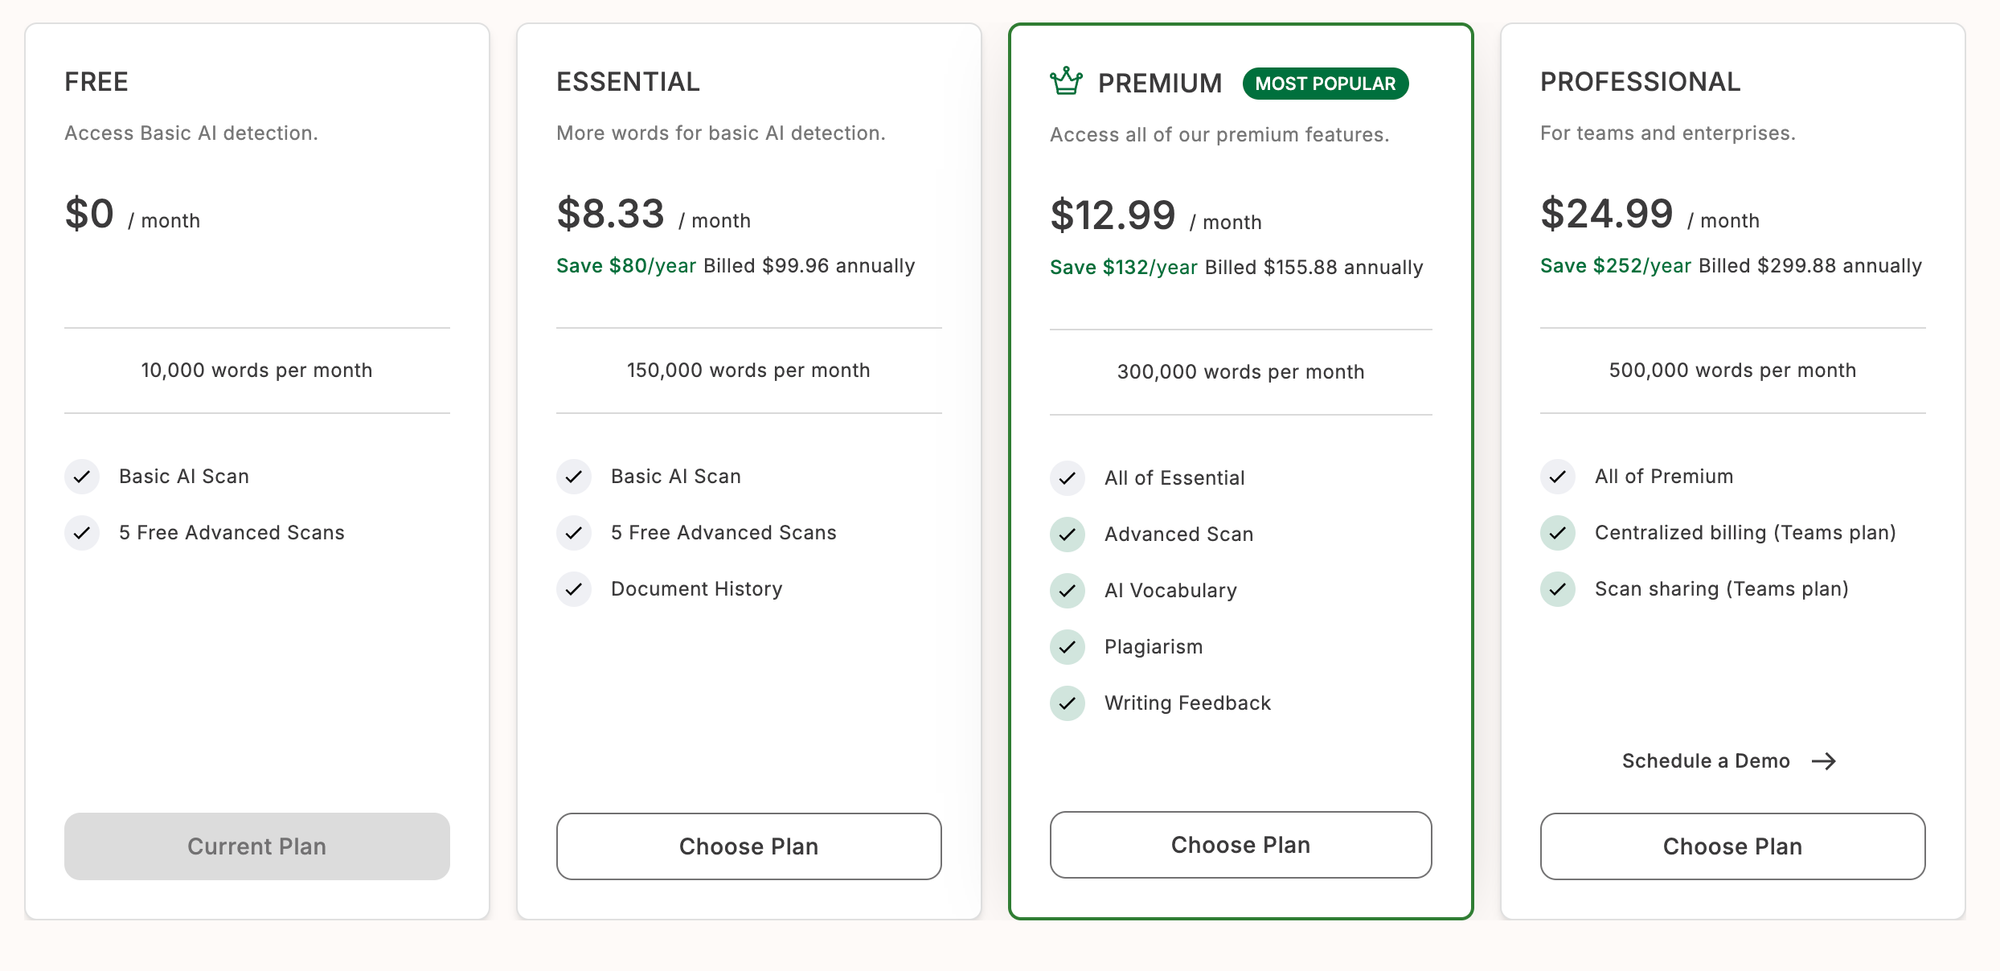Click the Professional plan heading
The height and width of the screenshot is (971, 2000).
coord(1640,82)
